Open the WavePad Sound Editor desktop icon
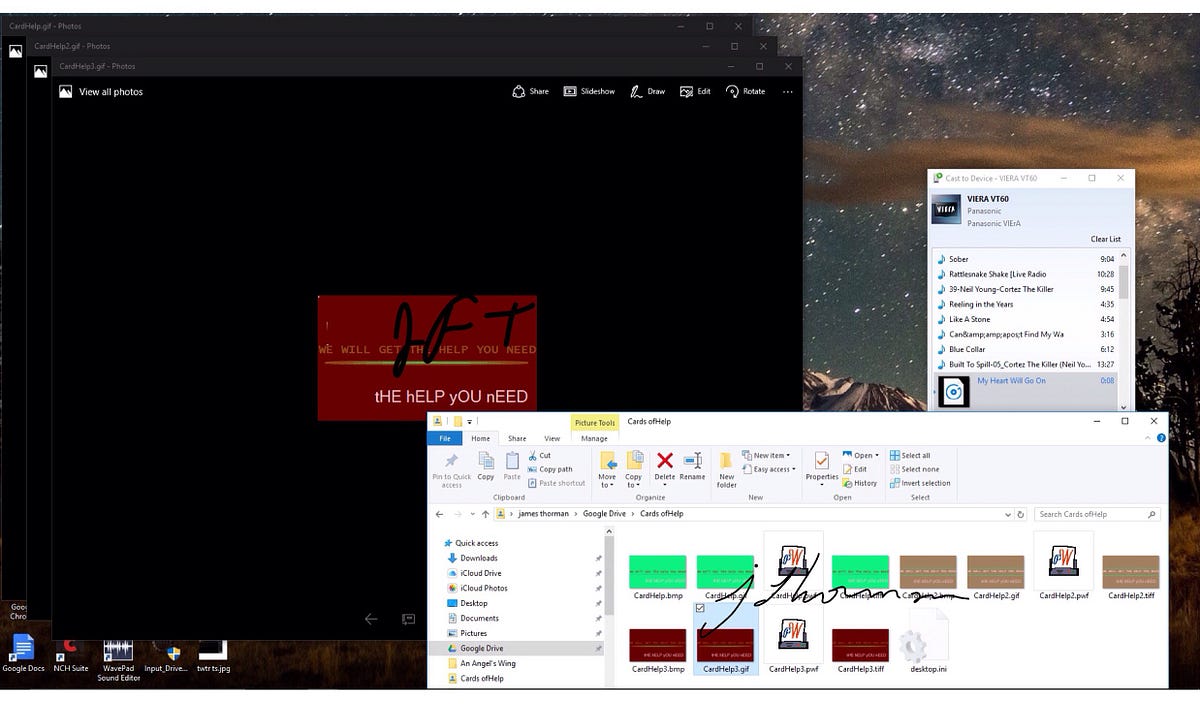This screenshot has width=1200, height=709. coord(118,654)
